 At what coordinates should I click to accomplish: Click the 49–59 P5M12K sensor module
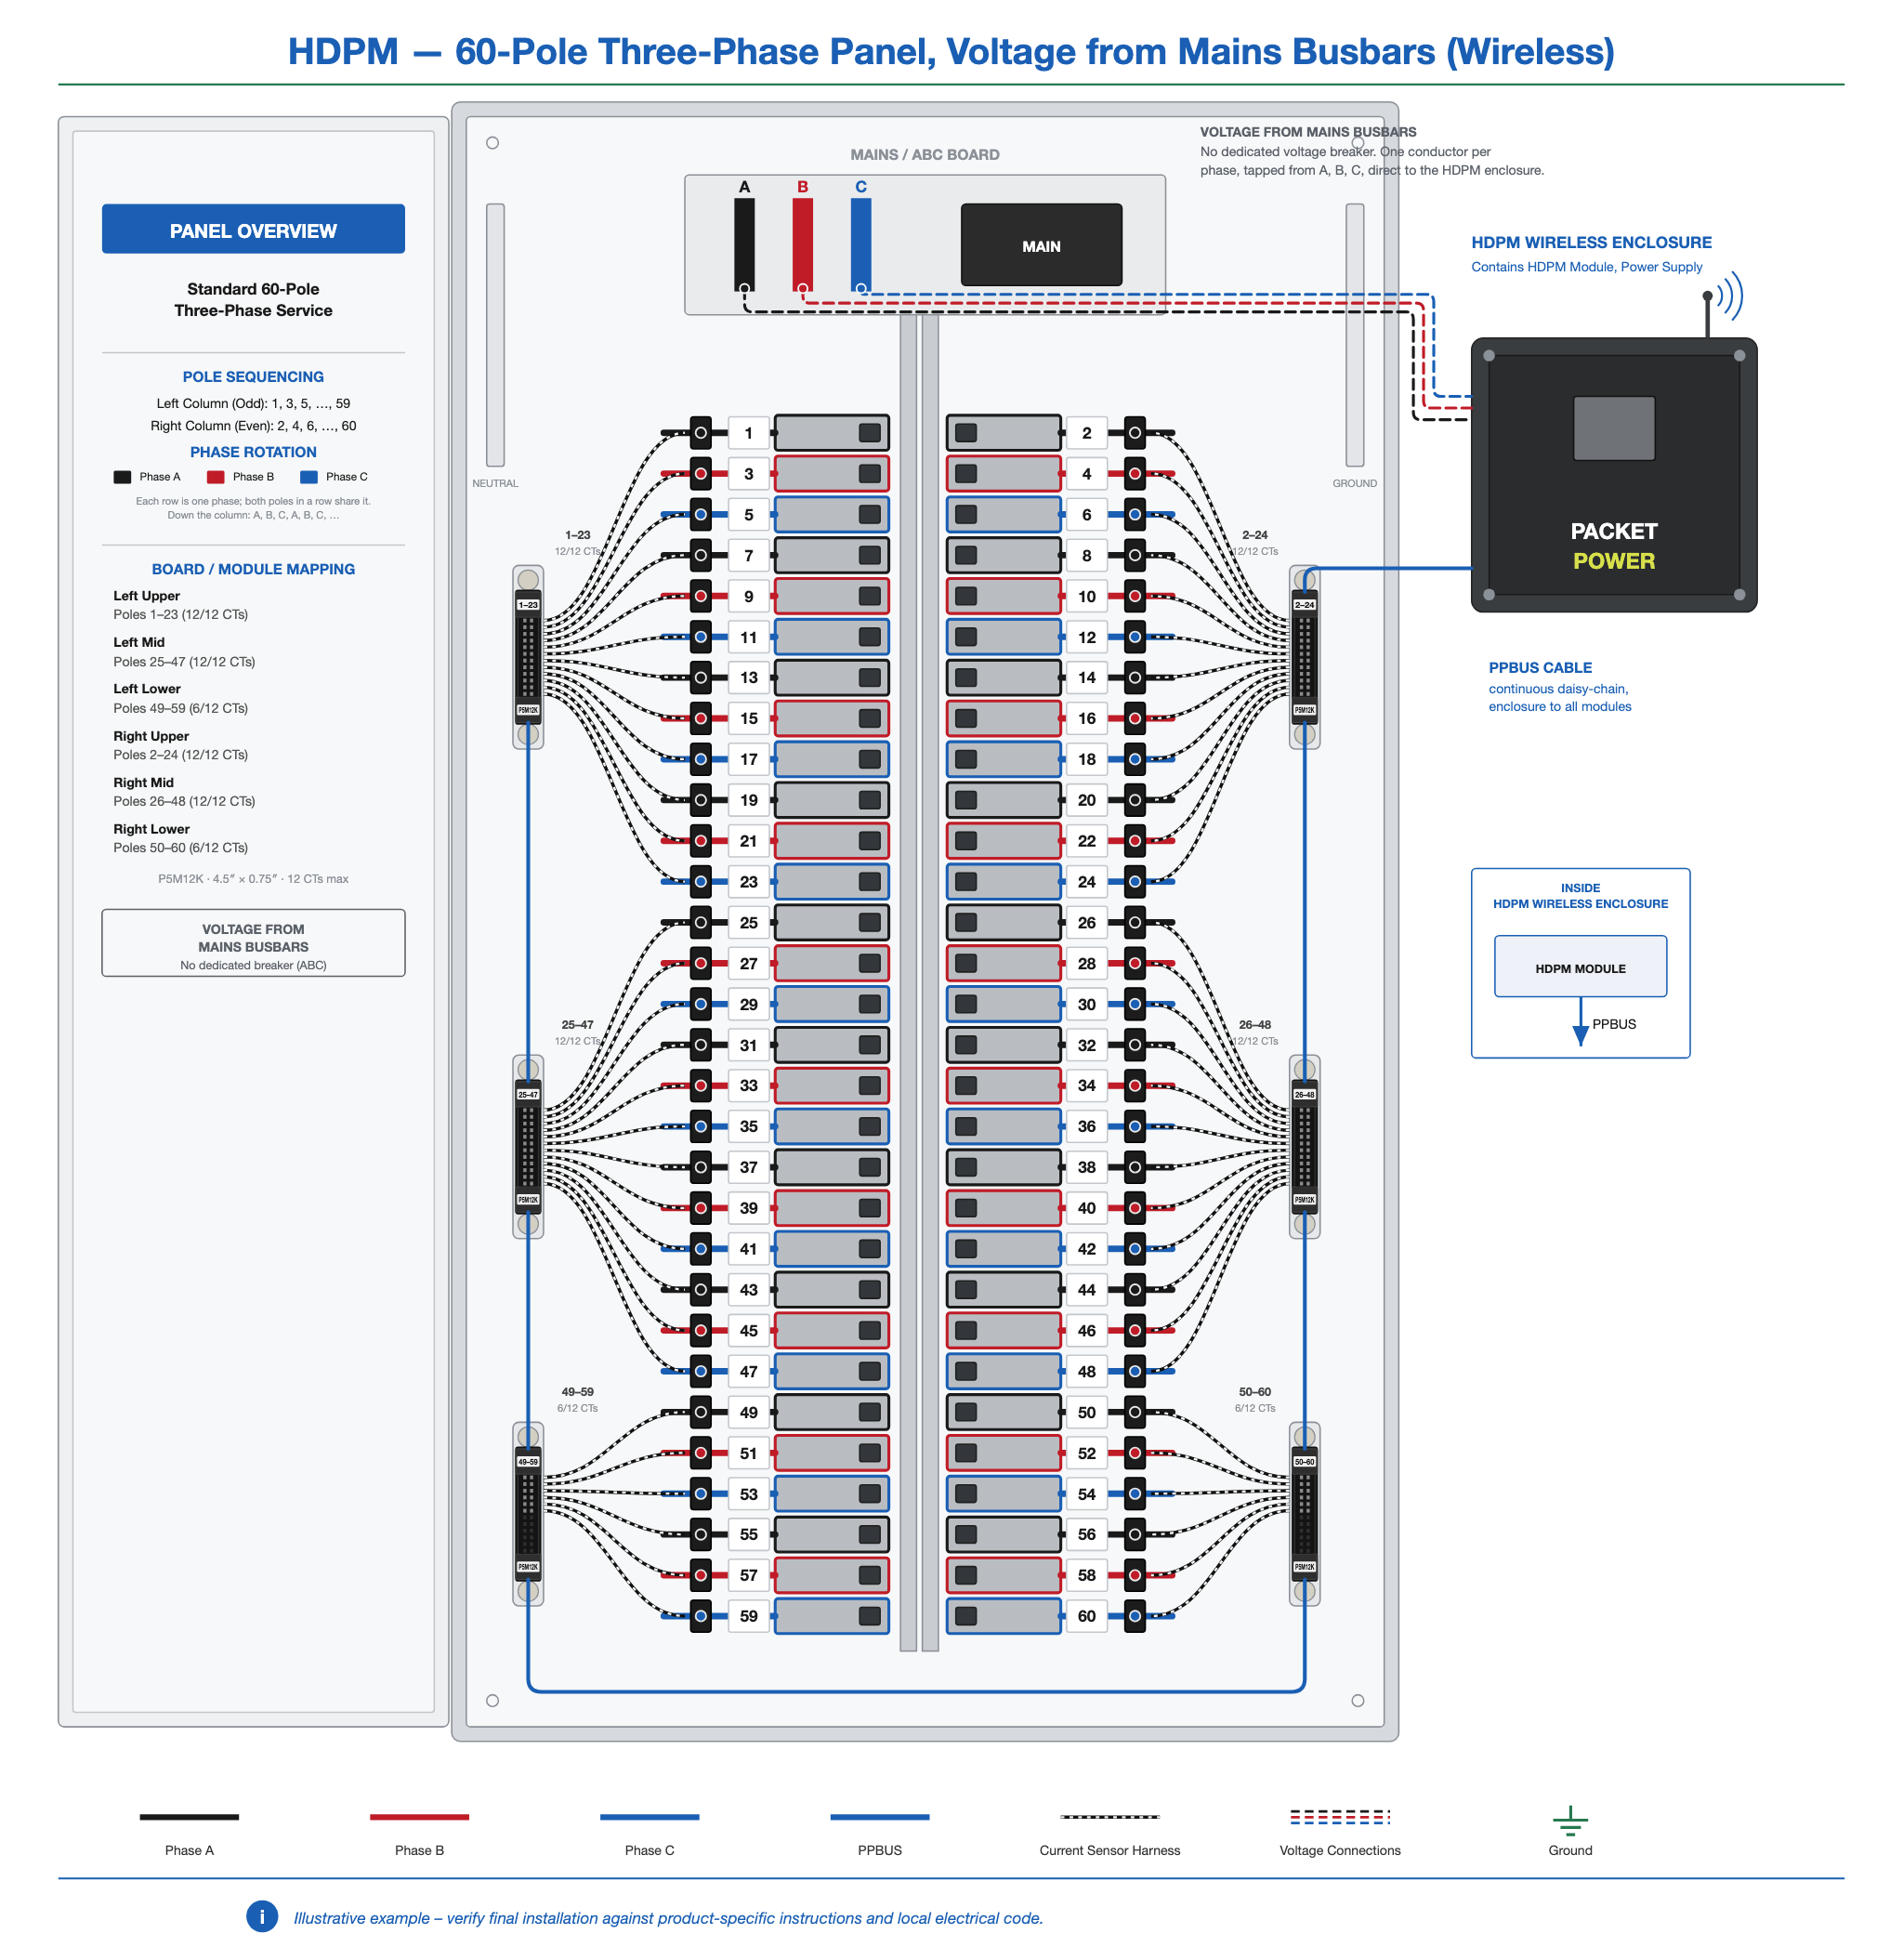pyautogui.click(x=528, y=1514)
